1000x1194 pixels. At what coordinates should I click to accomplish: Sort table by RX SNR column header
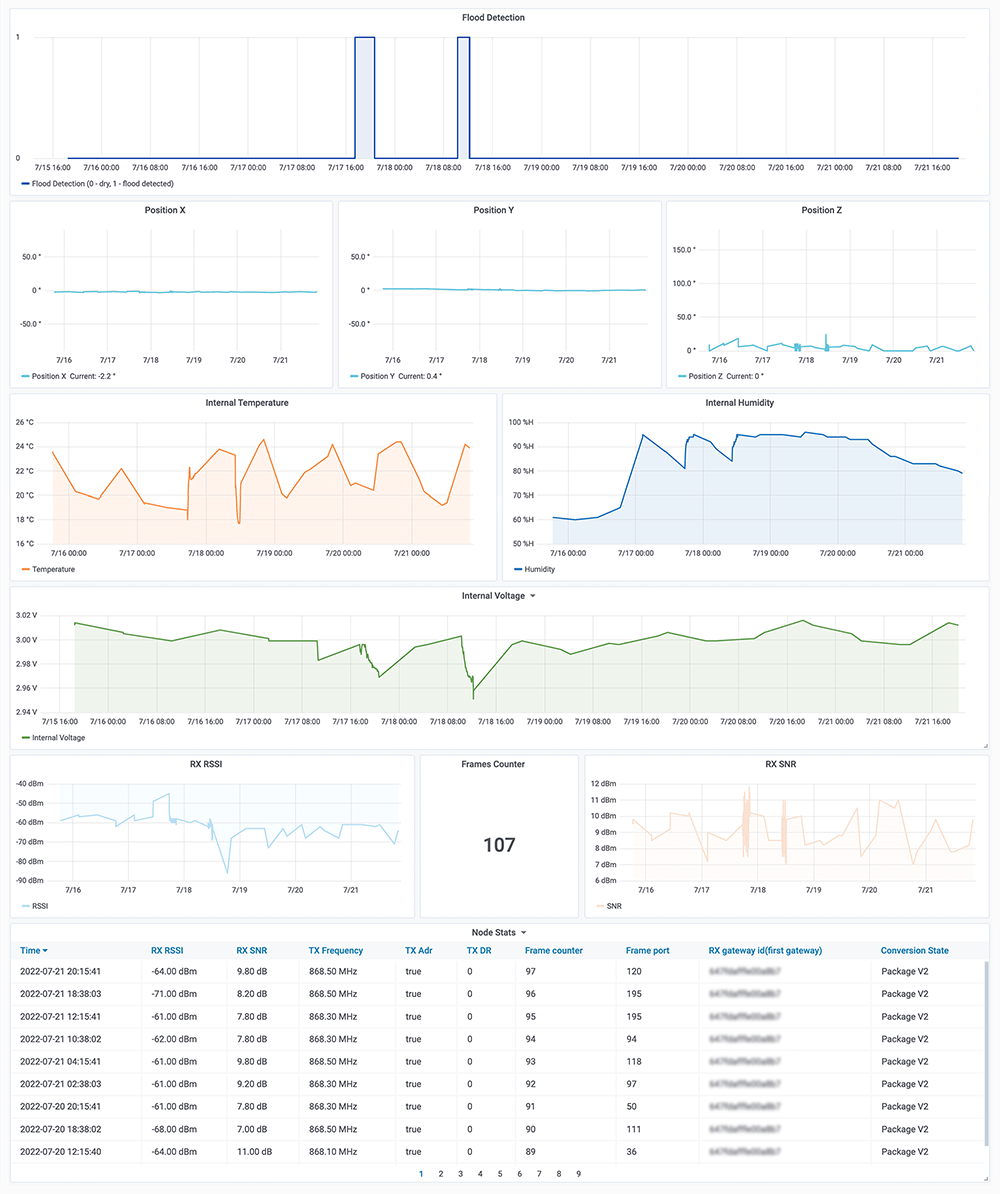click(x=251, y=951)
